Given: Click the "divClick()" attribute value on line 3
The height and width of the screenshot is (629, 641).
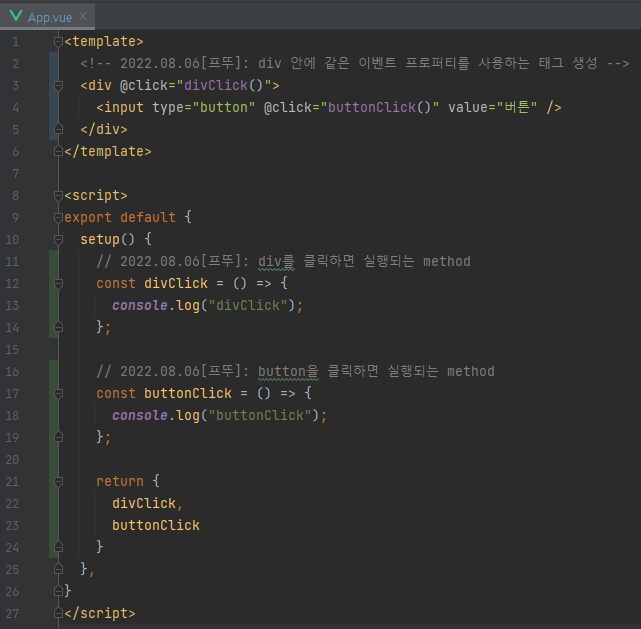Looking at the screenshot, I should coord(223,85).
